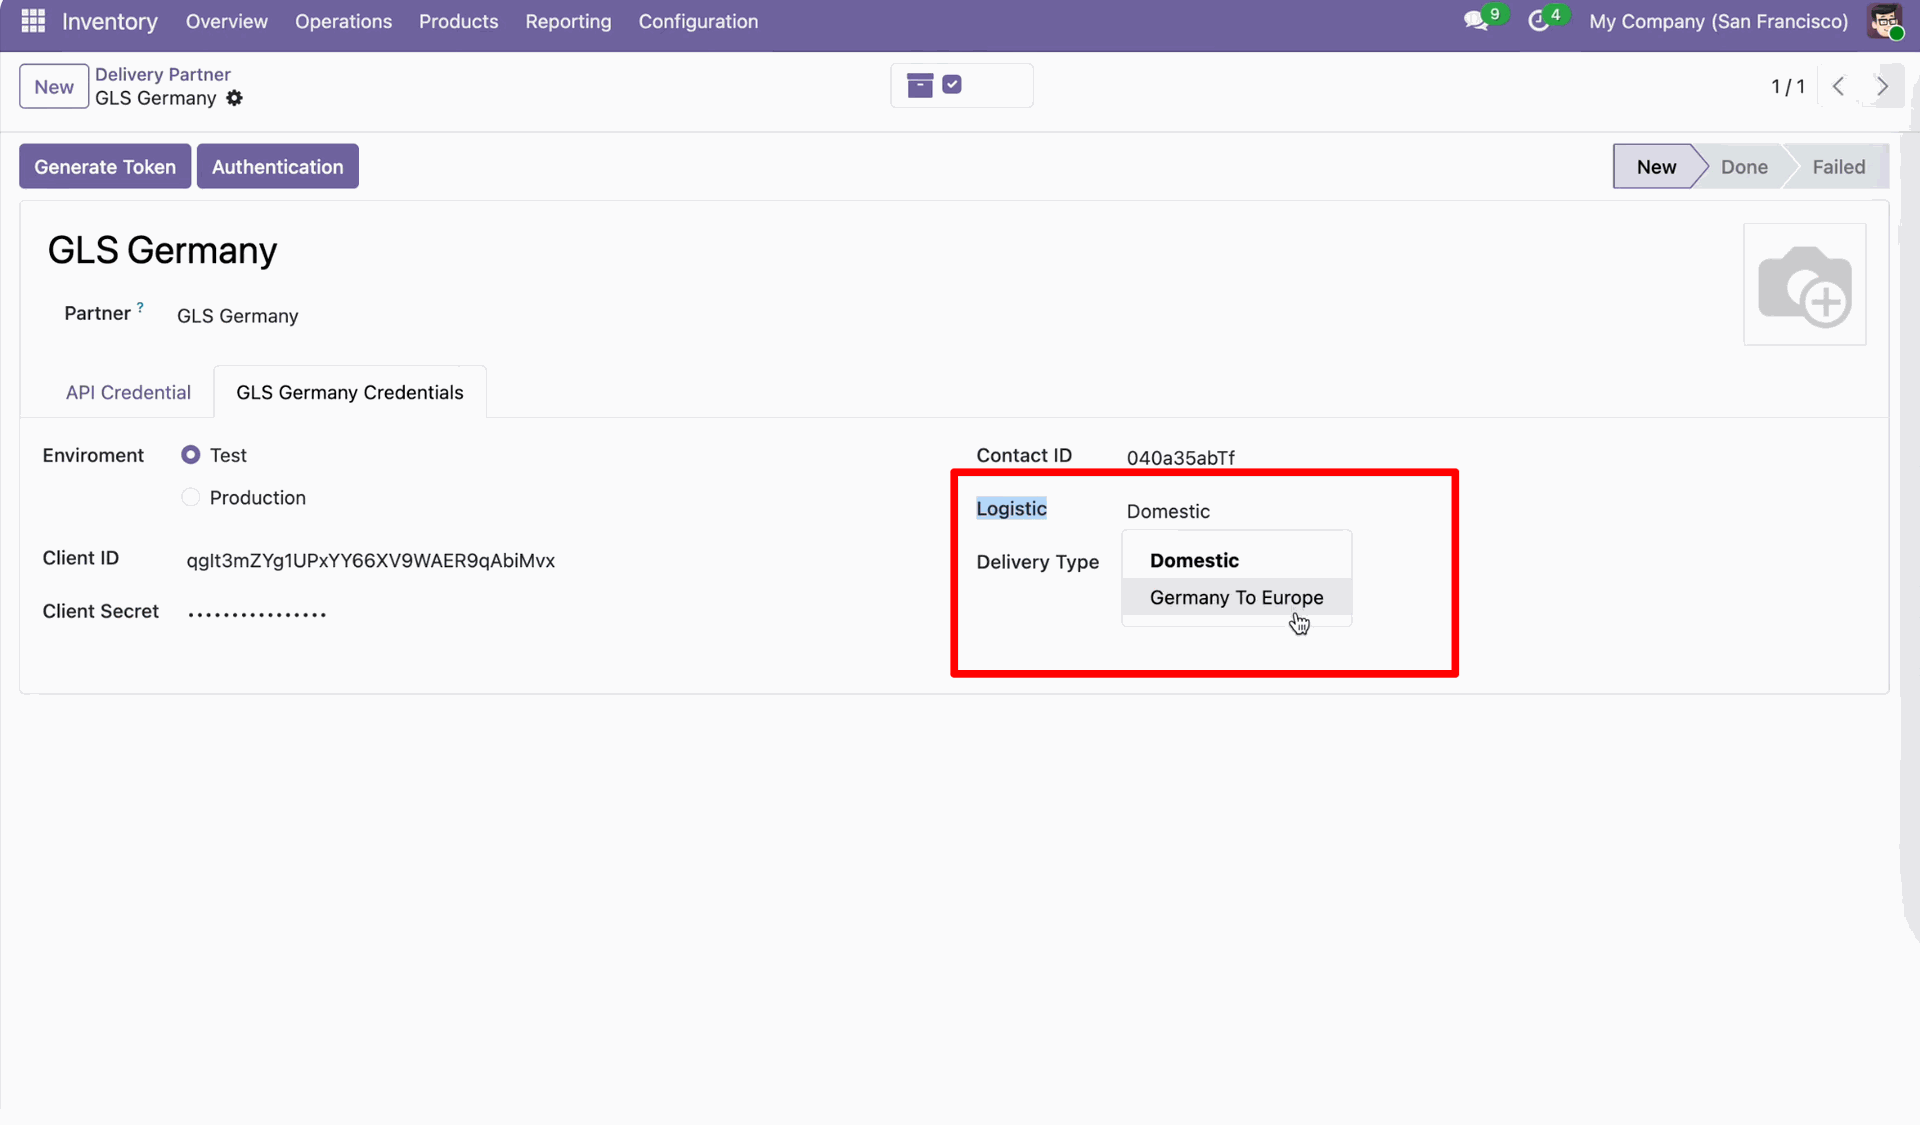Choose Domestic option in dropdown list
Viewport: 1920px width, 1125px height.
pos(1194,561)
